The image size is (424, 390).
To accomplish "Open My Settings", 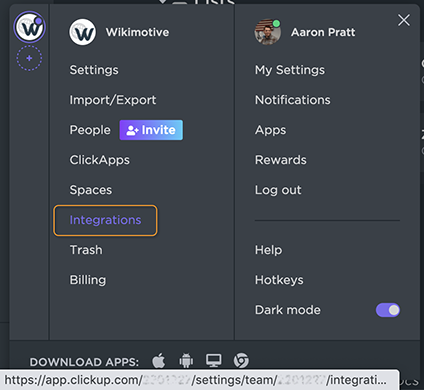I will tap(290, 70).
